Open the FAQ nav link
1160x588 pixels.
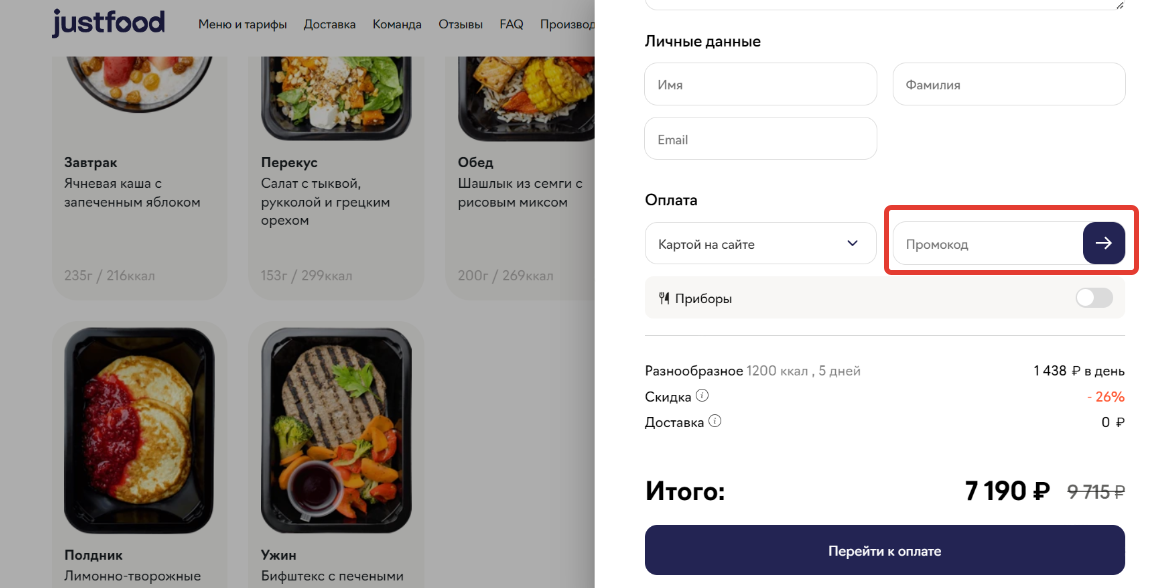click(x=511, y=24)
